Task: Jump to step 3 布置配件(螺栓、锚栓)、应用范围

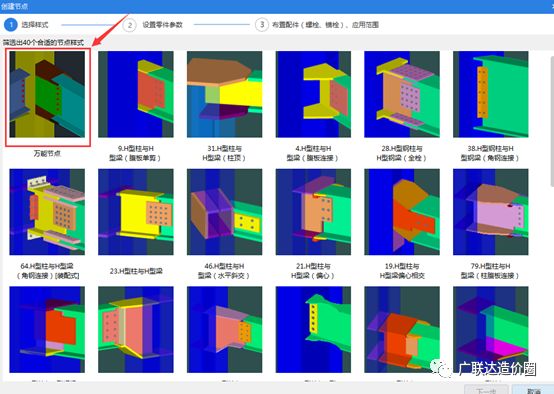Action: tap(317, 25)
